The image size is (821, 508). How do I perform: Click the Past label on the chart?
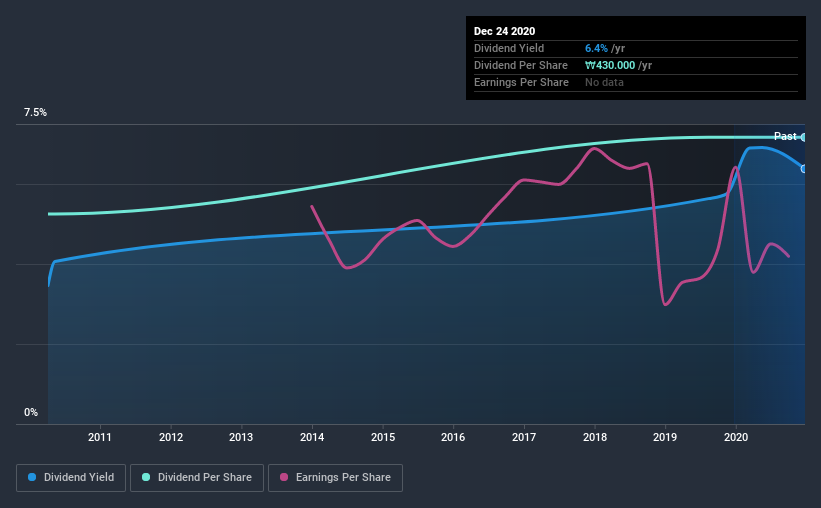pos(785,136)
